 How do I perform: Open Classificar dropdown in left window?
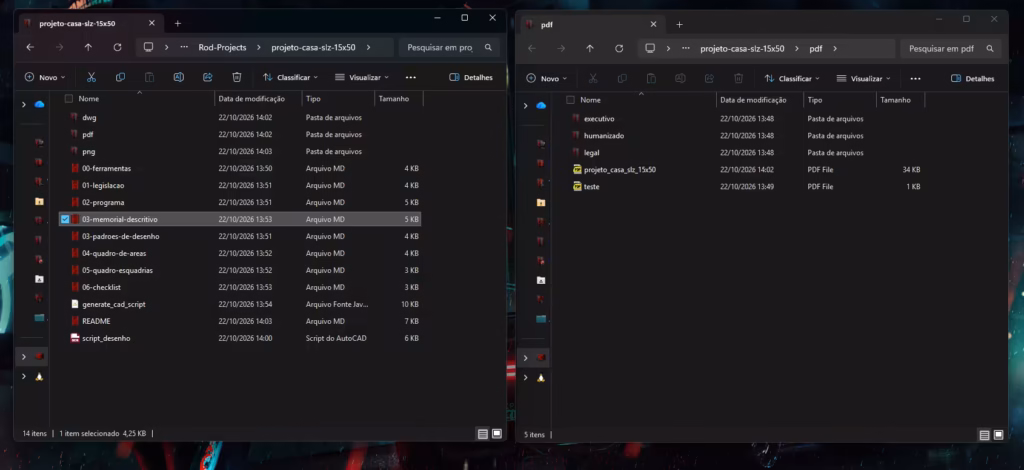point(291,77)
